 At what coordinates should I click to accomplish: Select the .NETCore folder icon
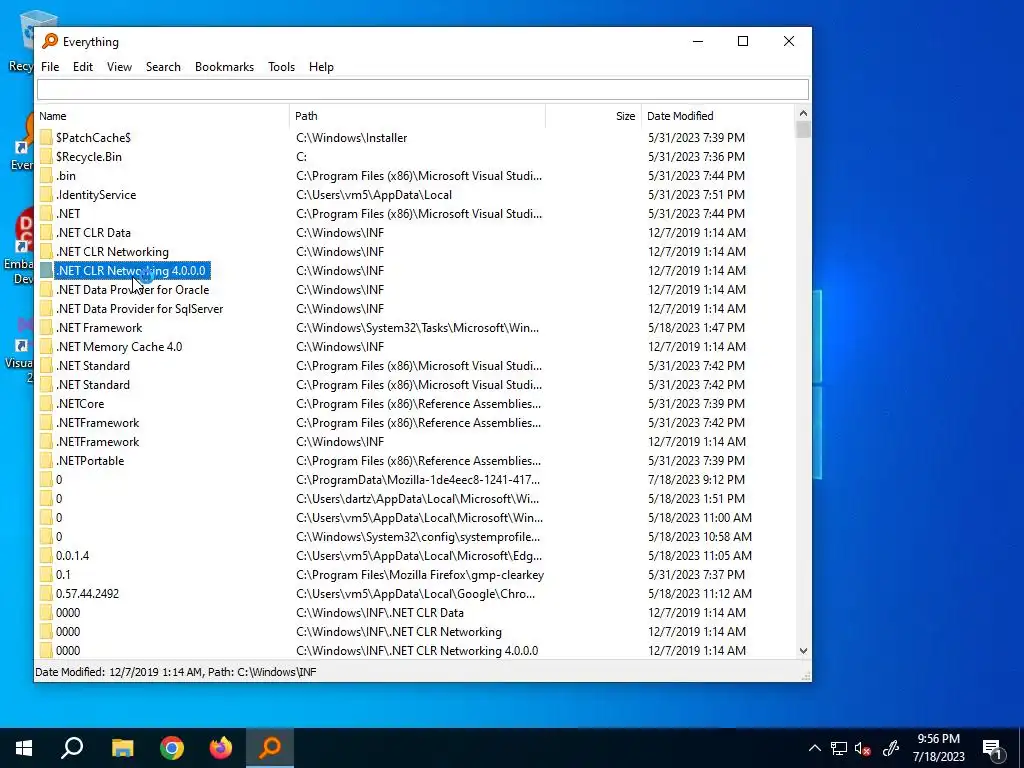[x=46, y=403]
